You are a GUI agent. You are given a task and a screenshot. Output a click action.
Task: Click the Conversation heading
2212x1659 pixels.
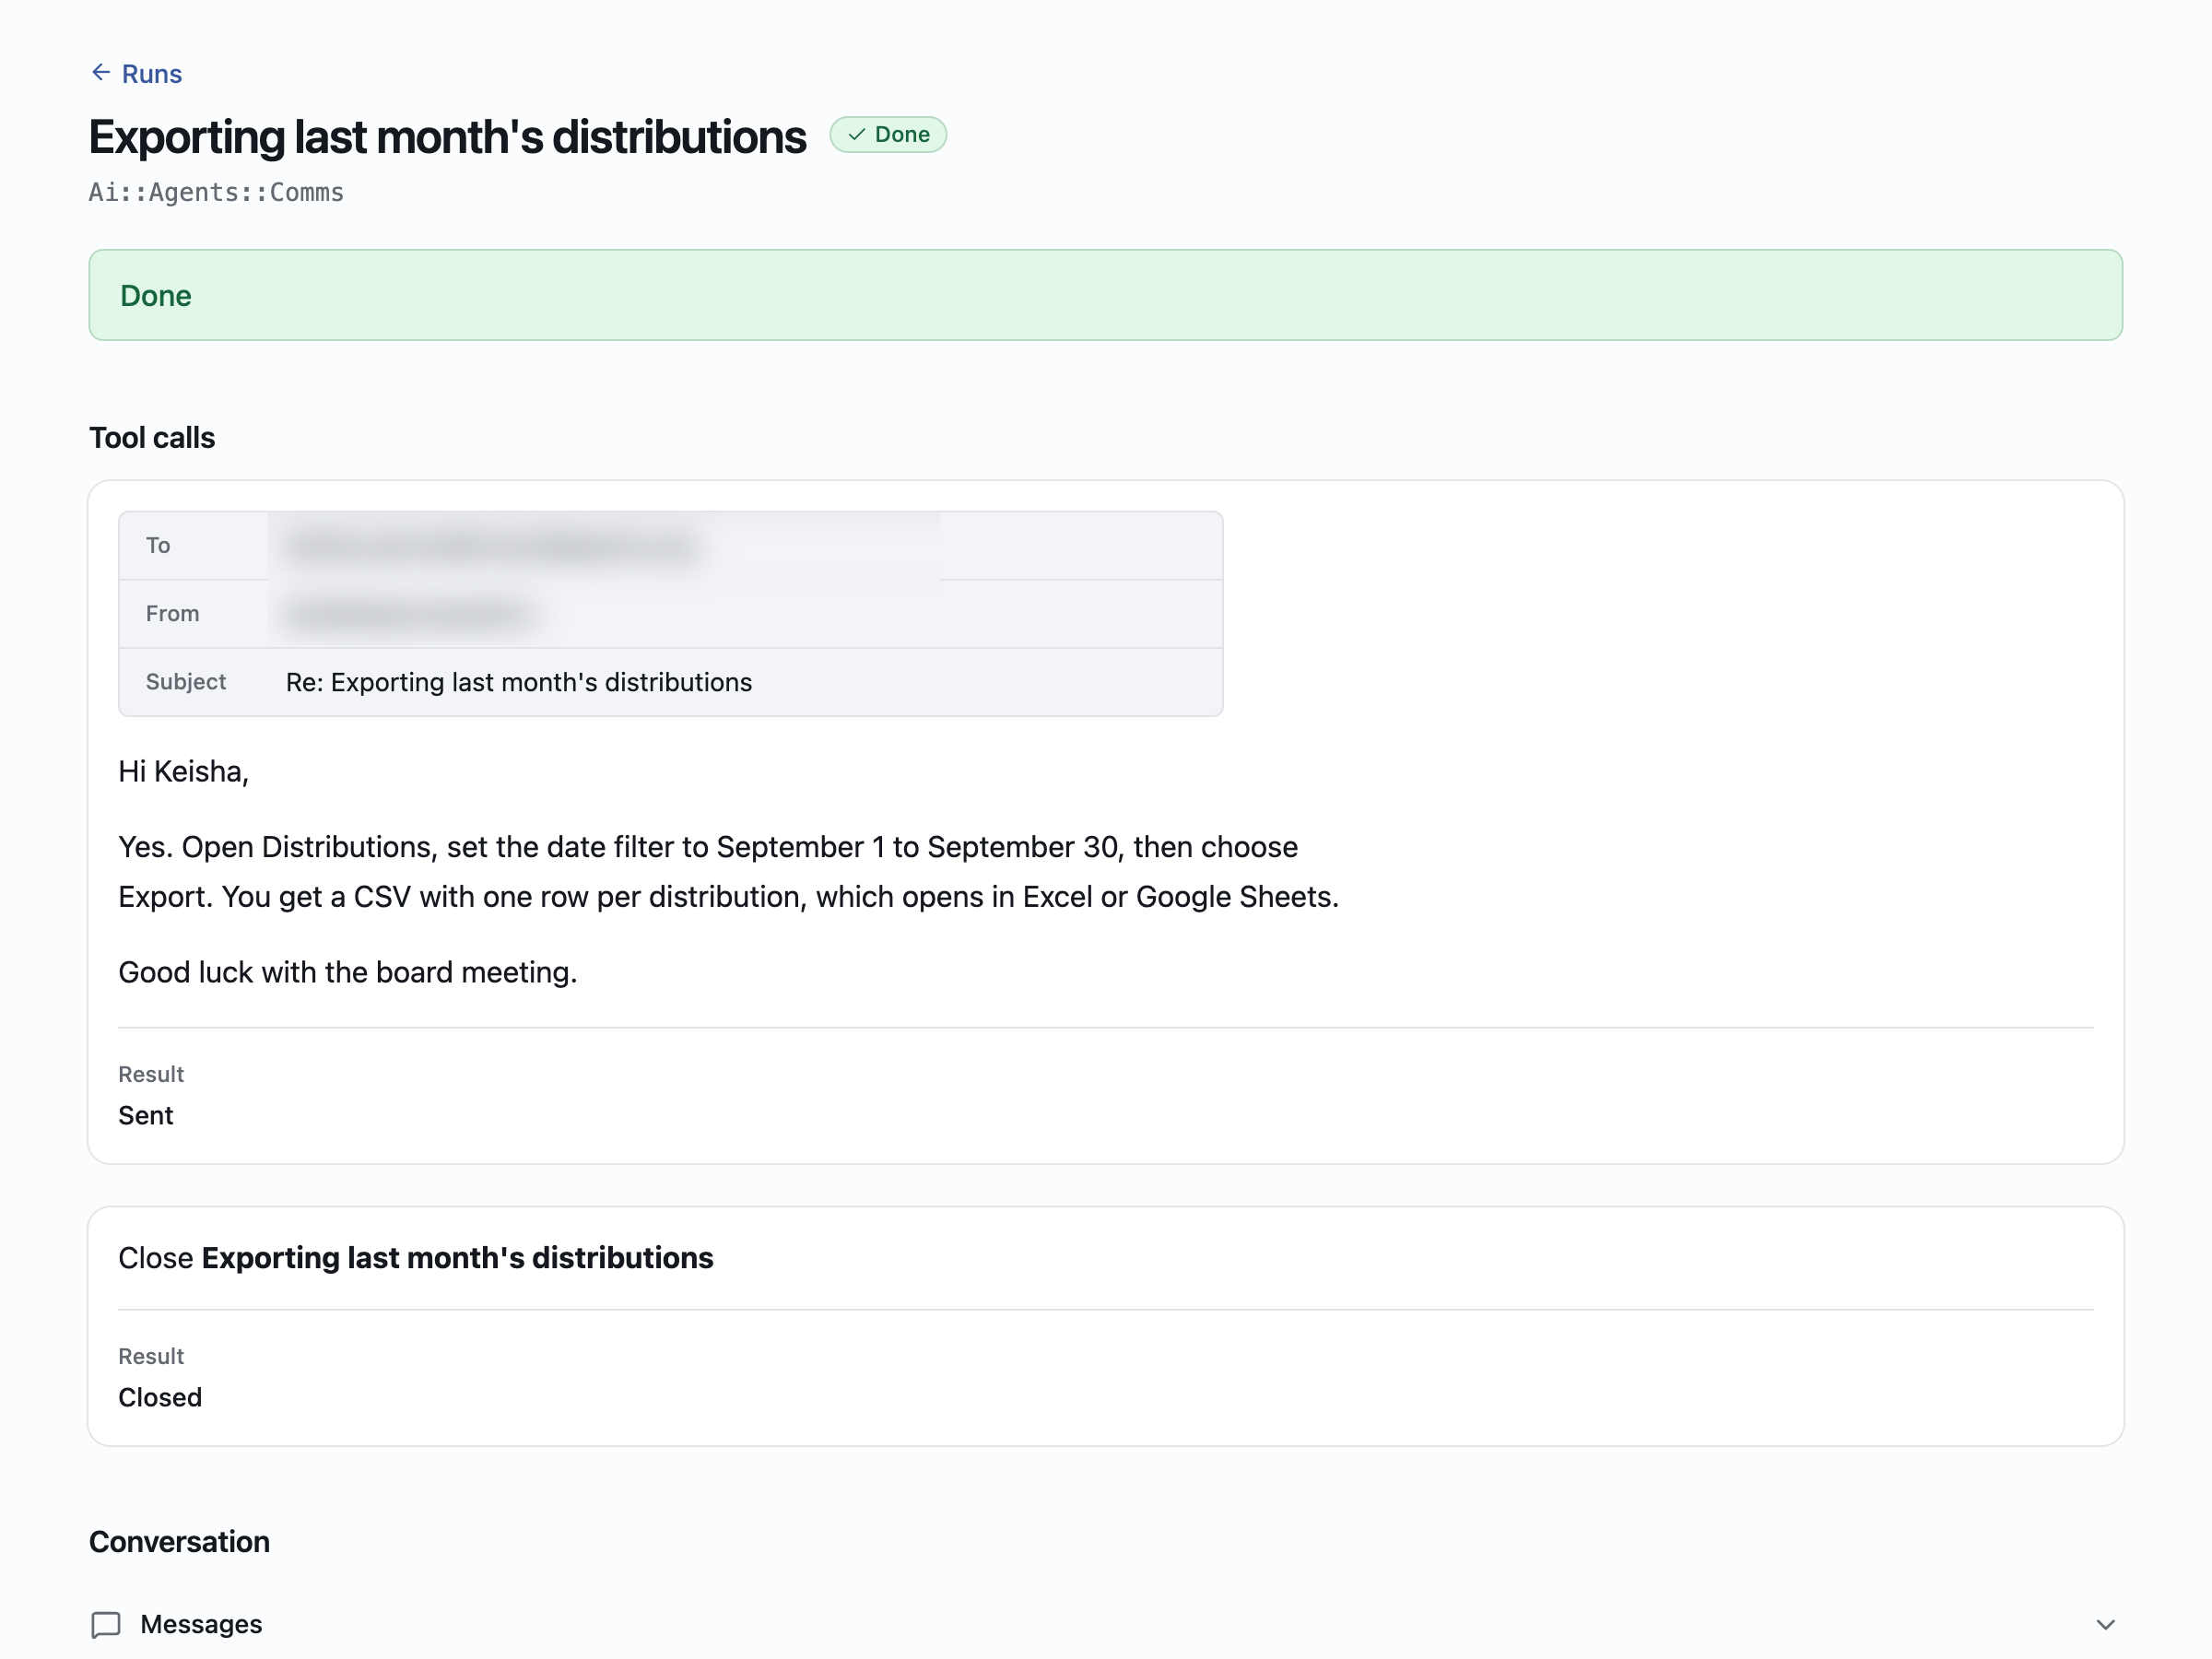[x=179, y=1542]
